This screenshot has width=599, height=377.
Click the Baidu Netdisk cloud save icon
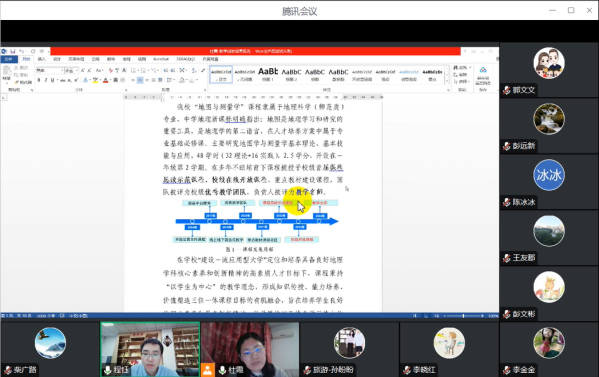(x=483, y=70)
